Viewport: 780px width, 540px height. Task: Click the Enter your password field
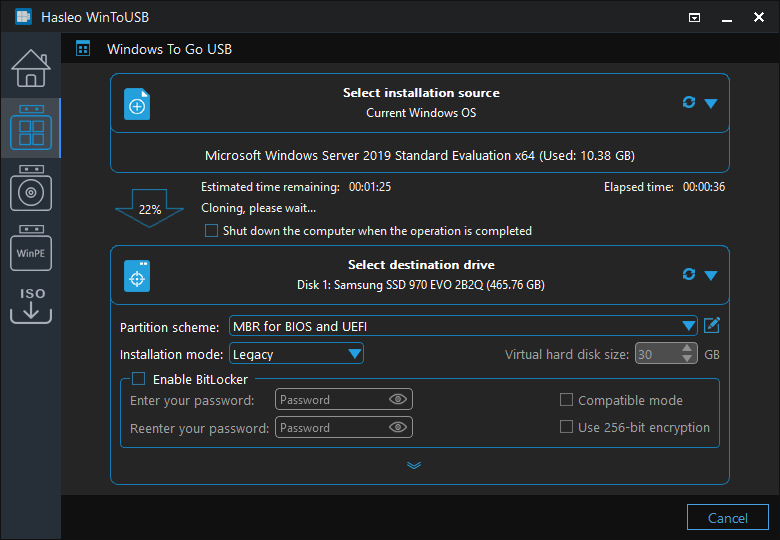[x=344, y=399]
